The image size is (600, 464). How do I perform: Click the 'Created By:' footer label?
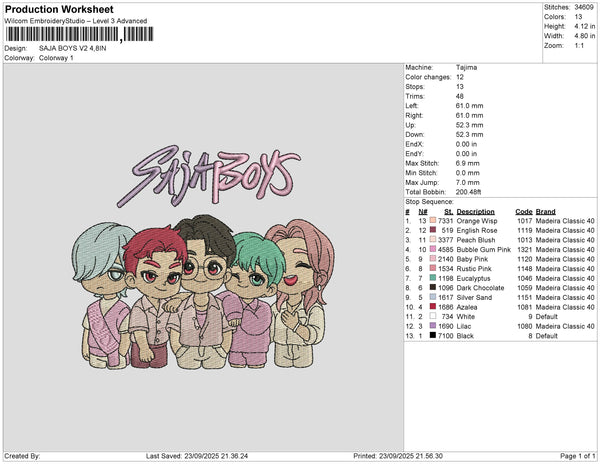(x=22, y=456)
